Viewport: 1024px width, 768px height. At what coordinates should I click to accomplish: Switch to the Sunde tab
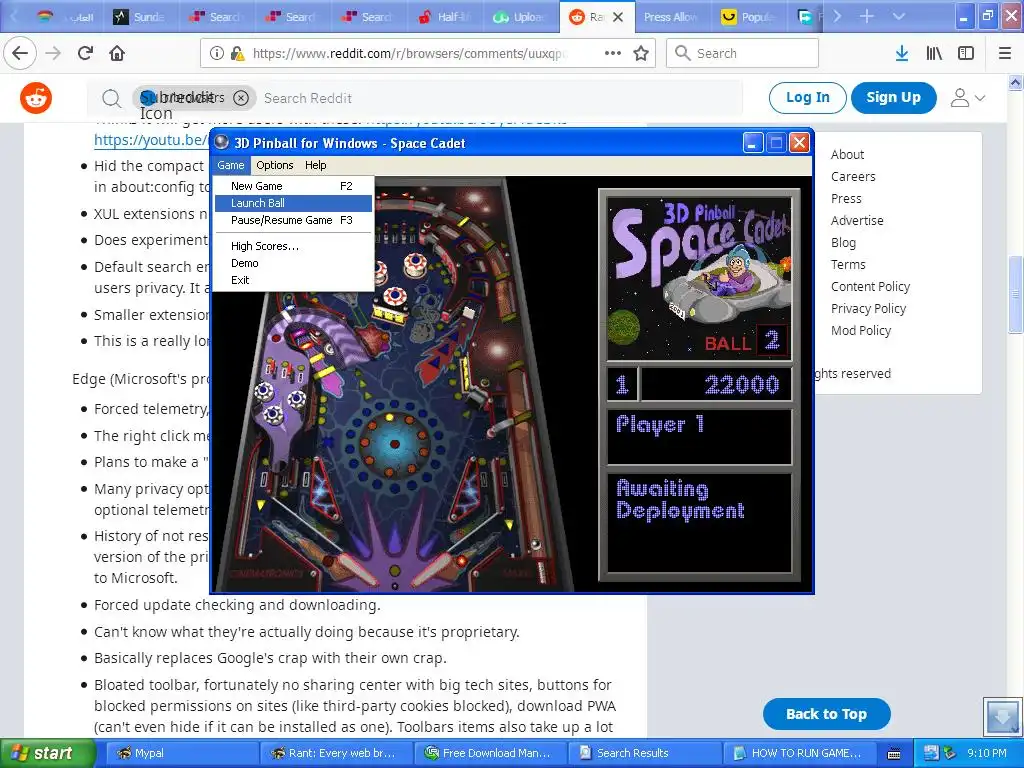(x=139, y=17)
